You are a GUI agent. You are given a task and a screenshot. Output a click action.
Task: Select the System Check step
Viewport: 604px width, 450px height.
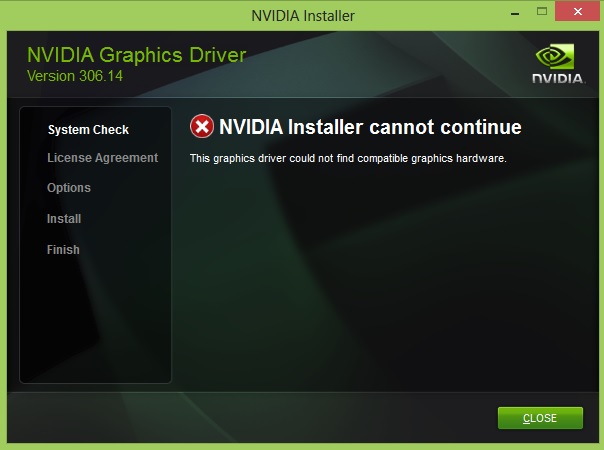[88, 130]
